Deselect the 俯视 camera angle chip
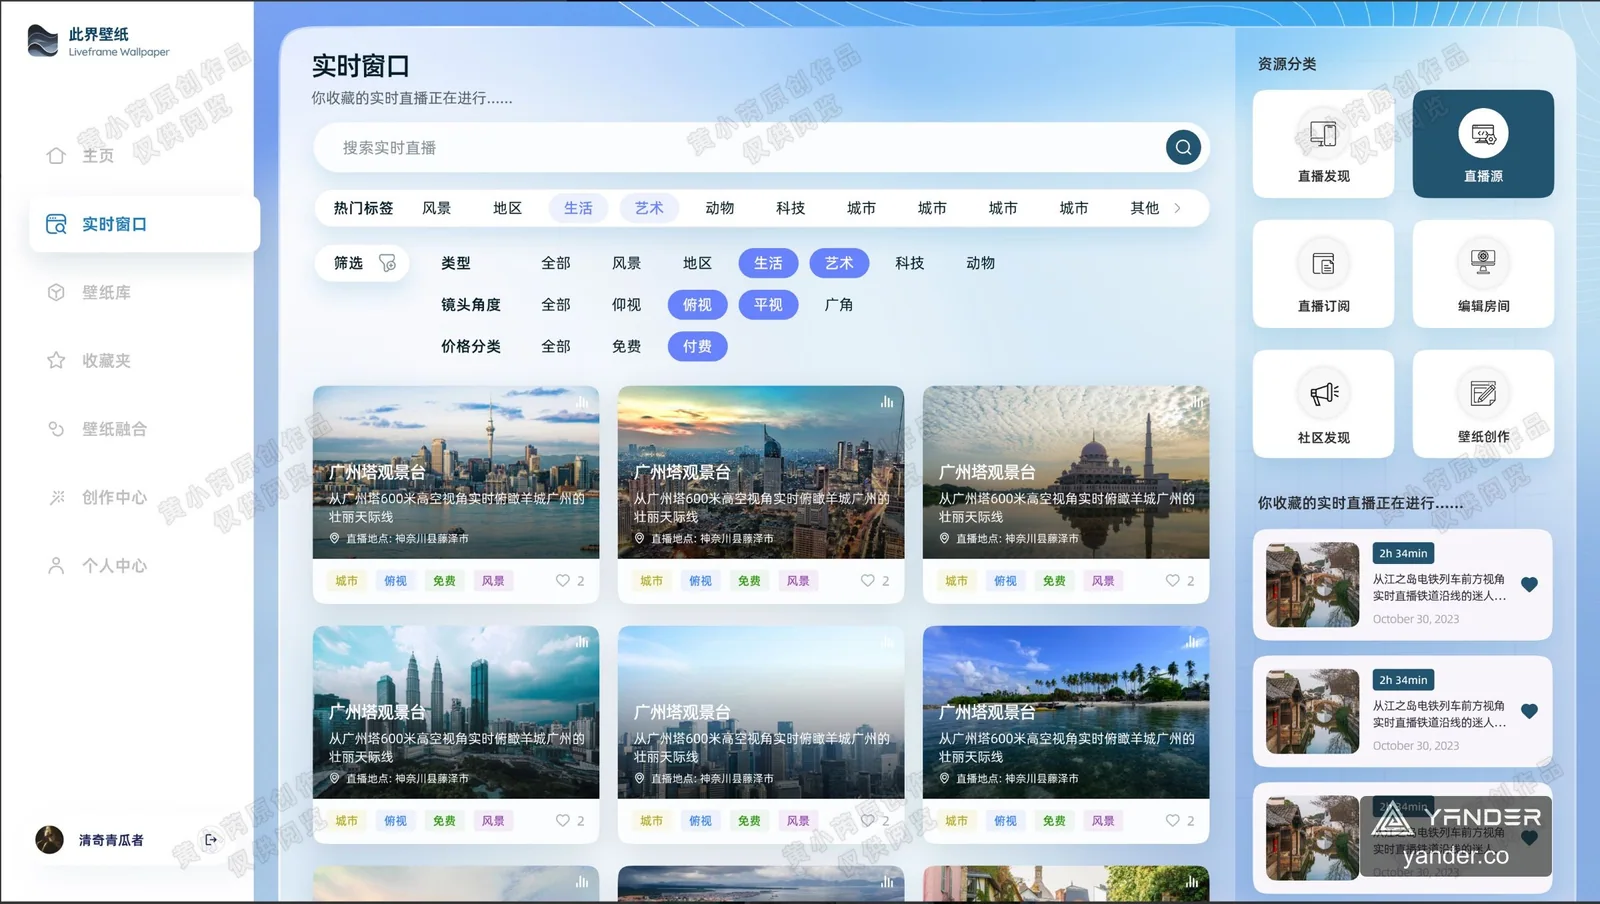Viewport: 1600px width, 904px height. (x=697, y=305)
